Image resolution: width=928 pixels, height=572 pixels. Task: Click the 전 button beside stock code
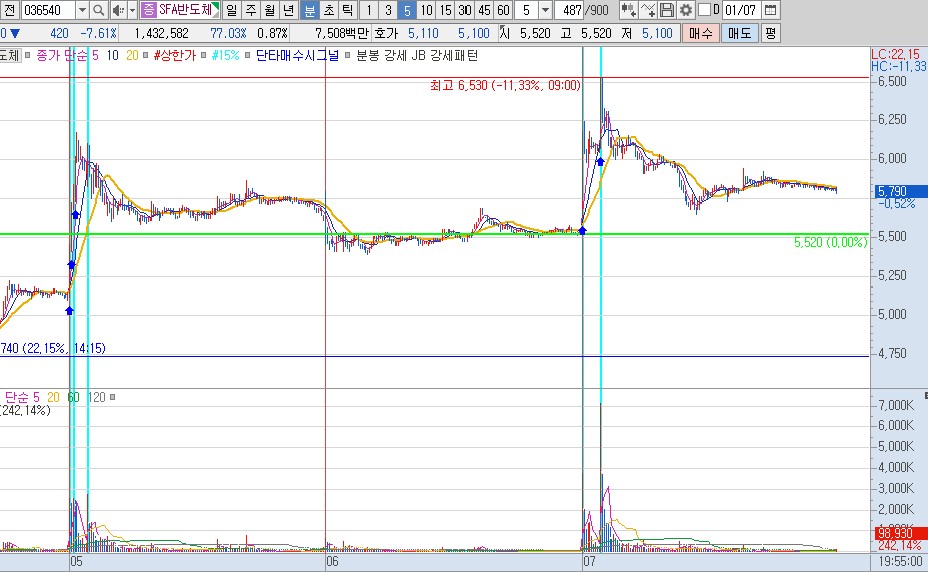[10, 10]
